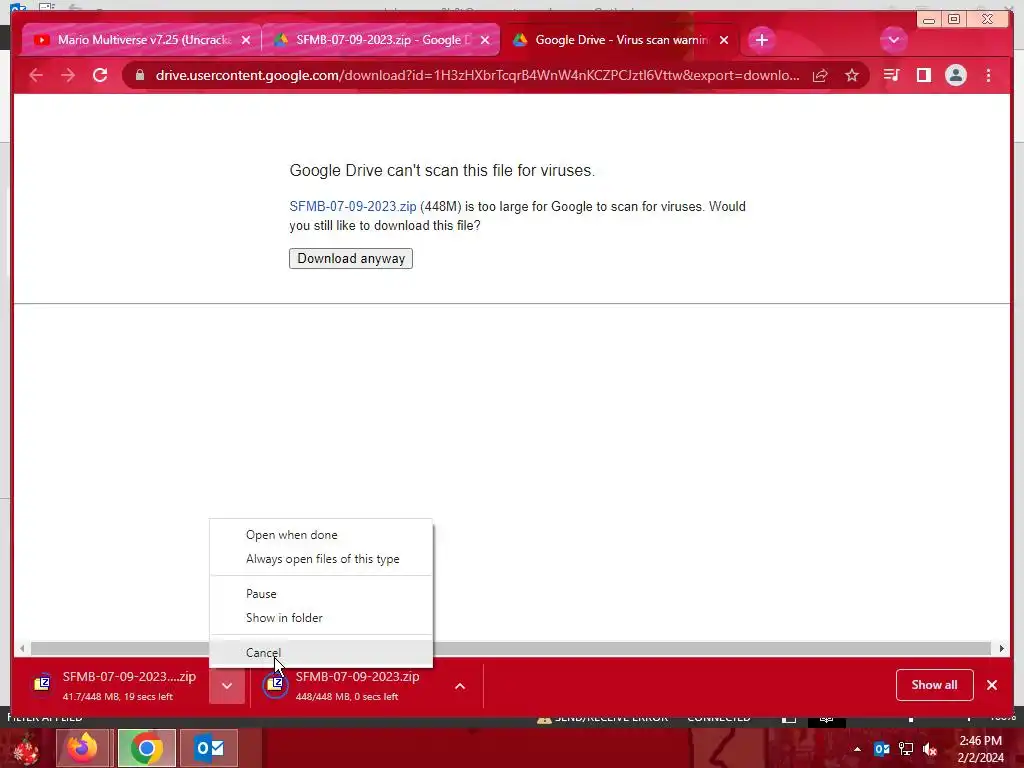Open Chrome's three-dot menu

[988, 75]
